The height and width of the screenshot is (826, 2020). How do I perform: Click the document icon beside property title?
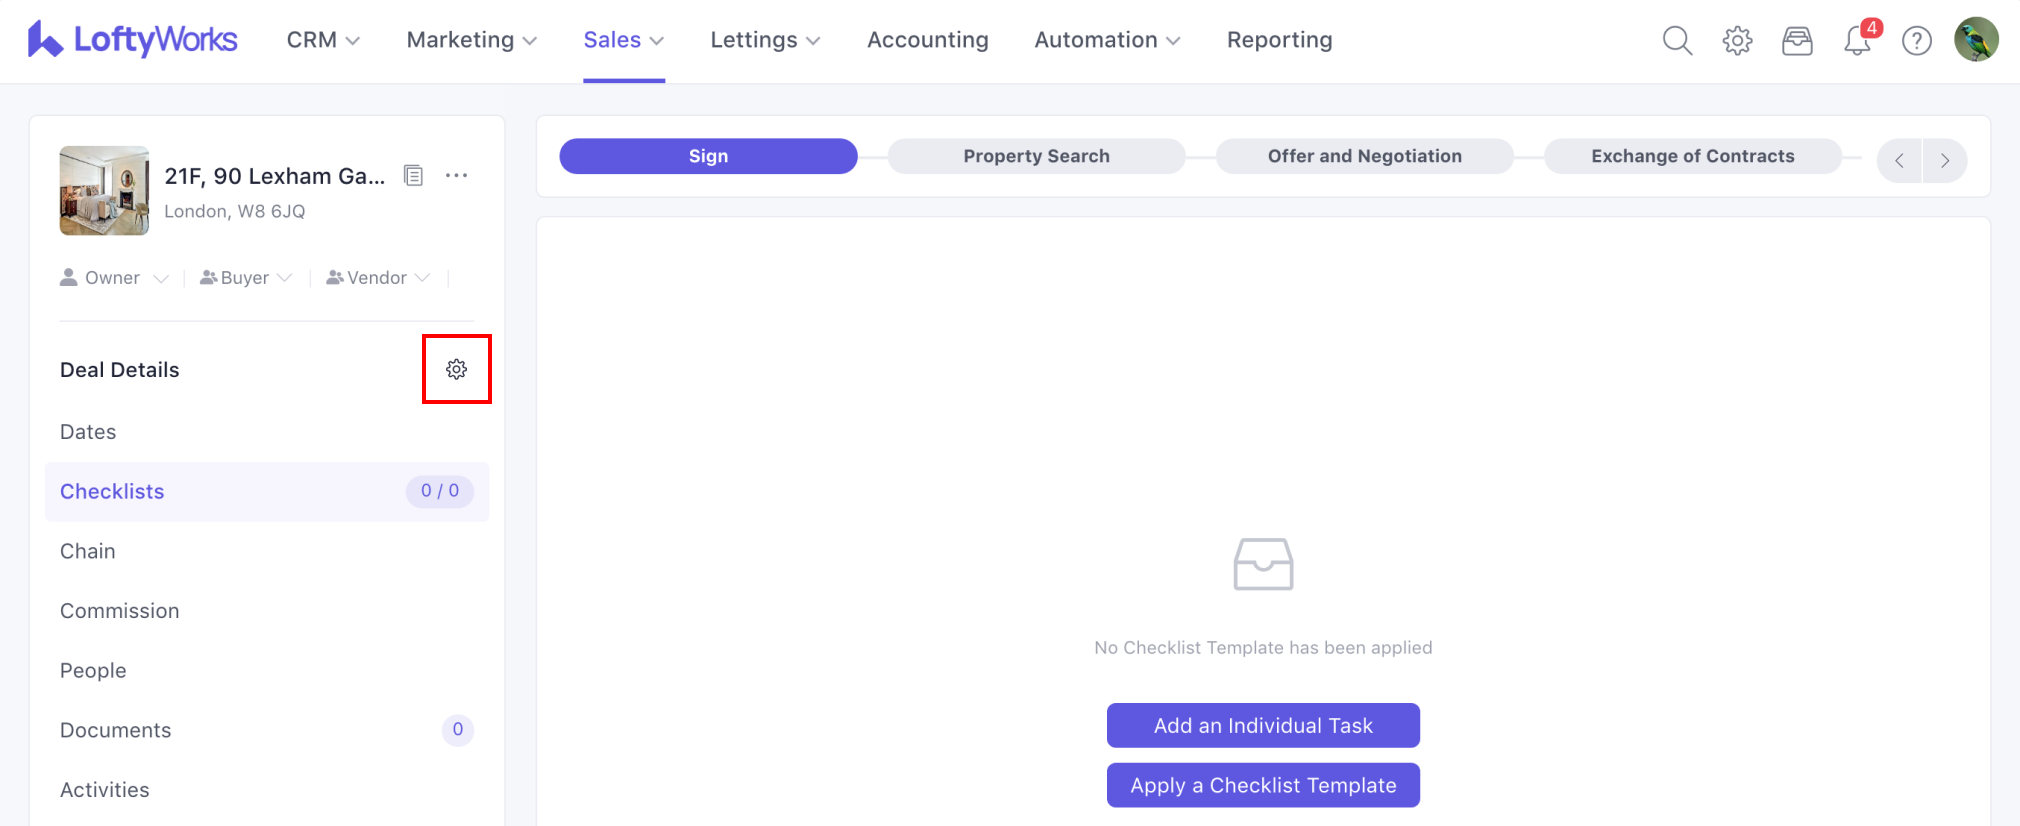tap(413, 176)
